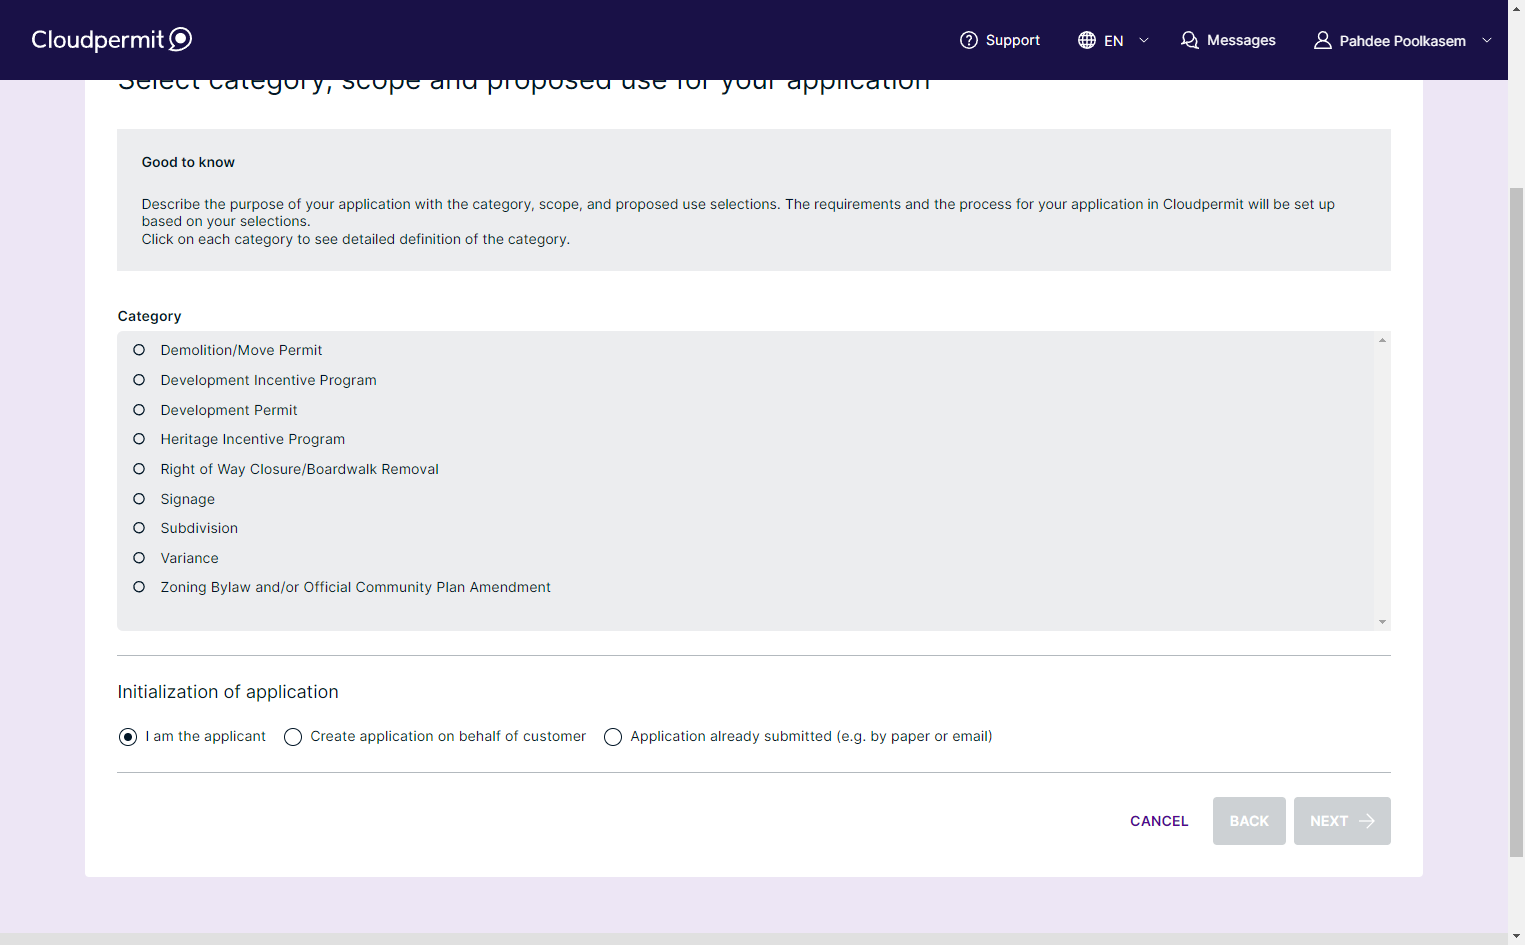Select Development Incentive Program radio option
This screenshot has width=1525, height=945.
(139, 380)
